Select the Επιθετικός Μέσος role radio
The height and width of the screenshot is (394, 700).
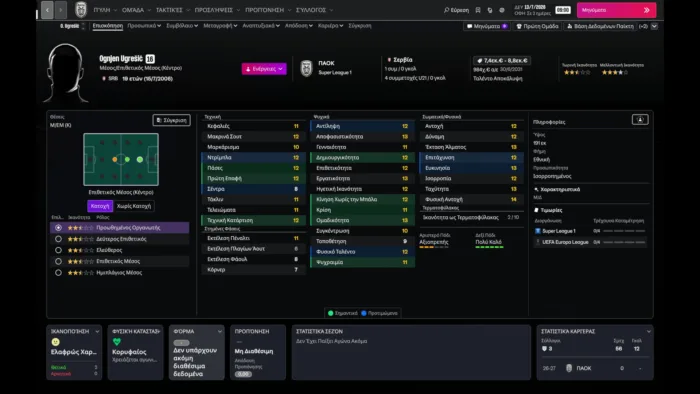[58, 261]
